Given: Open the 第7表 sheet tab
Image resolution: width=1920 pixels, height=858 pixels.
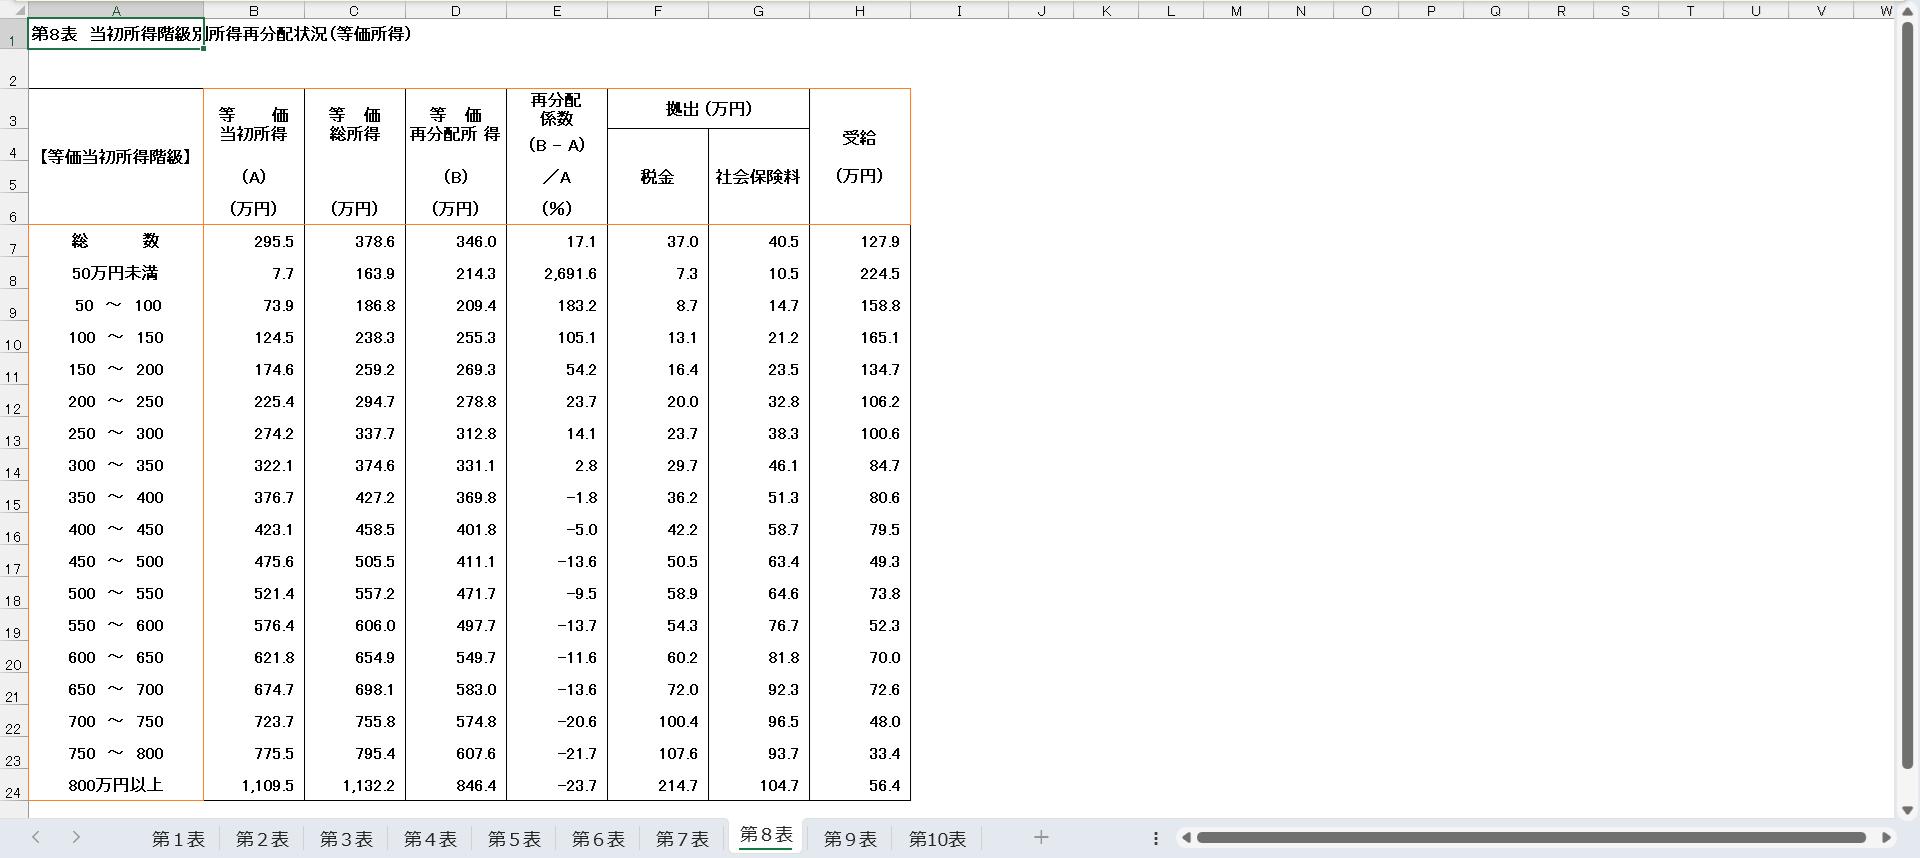Looking at the screenshot, I should click(x=682, y=839).
